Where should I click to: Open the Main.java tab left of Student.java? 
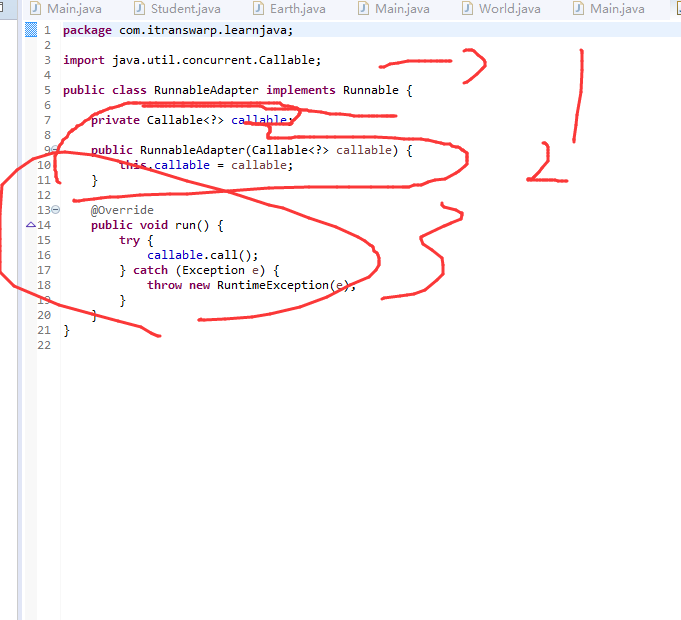[x=66, y=9]
